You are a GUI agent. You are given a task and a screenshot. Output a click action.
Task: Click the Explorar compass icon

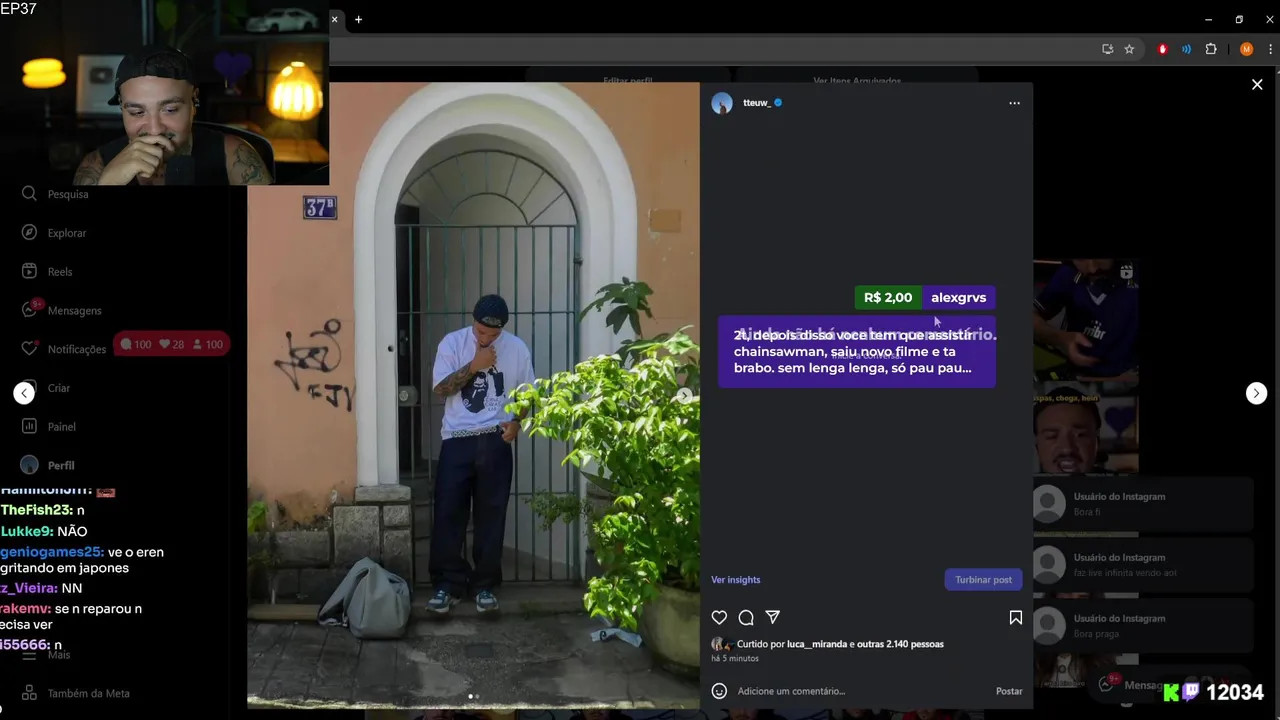click(x=29, y=232)
